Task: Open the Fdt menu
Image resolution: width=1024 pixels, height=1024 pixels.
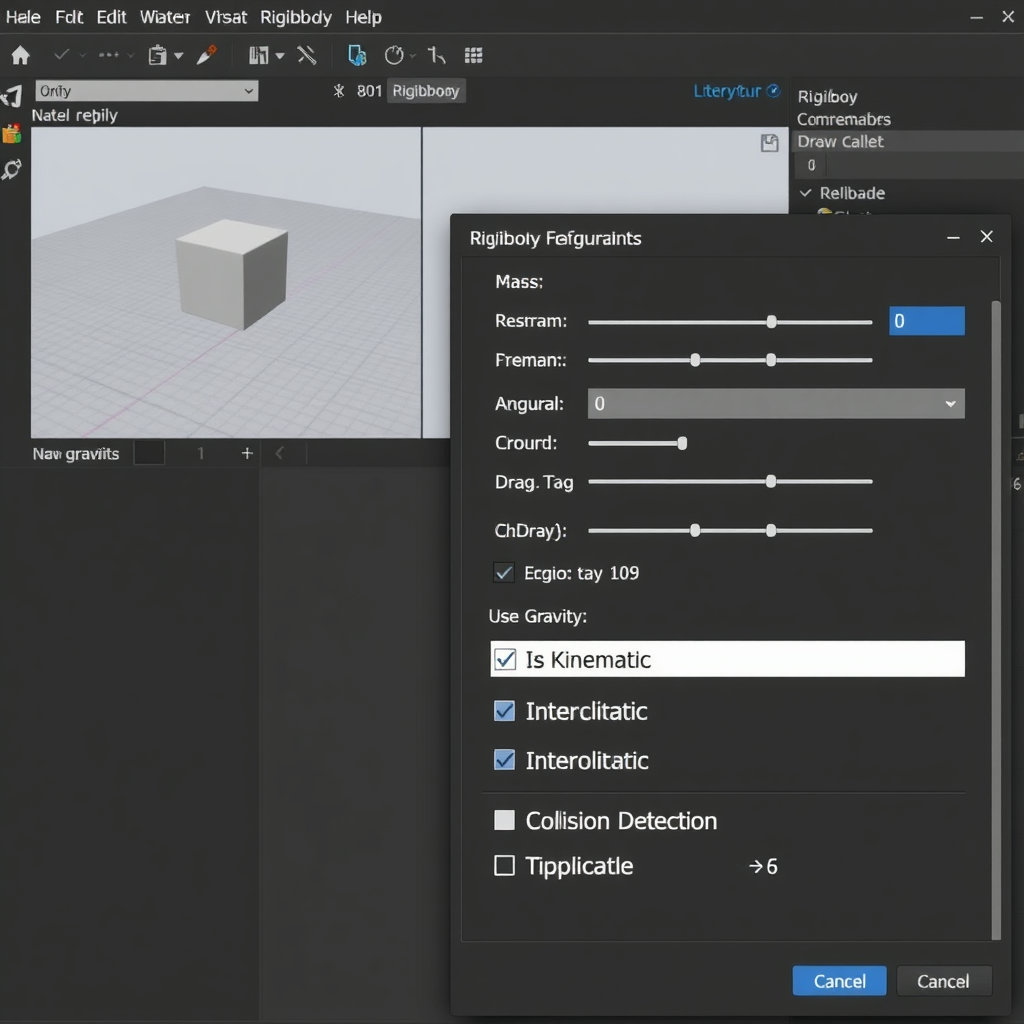Action: [x=69, y=17]
